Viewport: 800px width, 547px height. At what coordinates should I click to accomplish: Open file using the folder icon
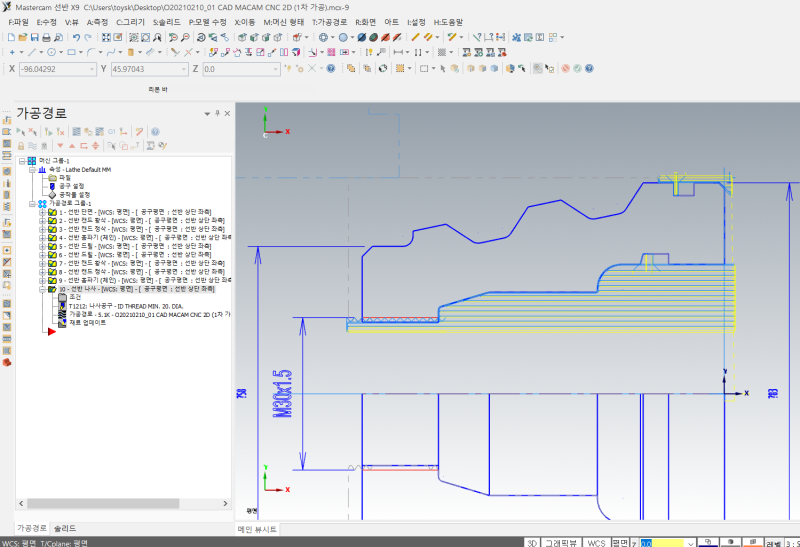(x=21, y=37)
